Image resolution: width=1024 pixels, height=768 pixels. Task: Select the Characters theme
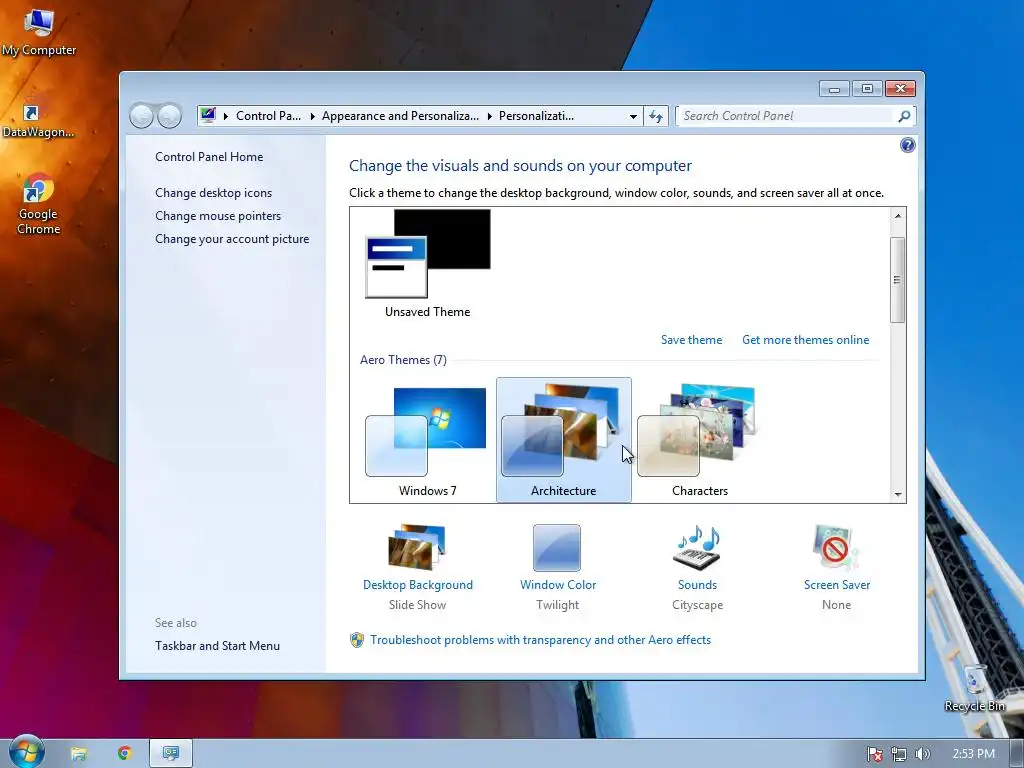[699, 441]
